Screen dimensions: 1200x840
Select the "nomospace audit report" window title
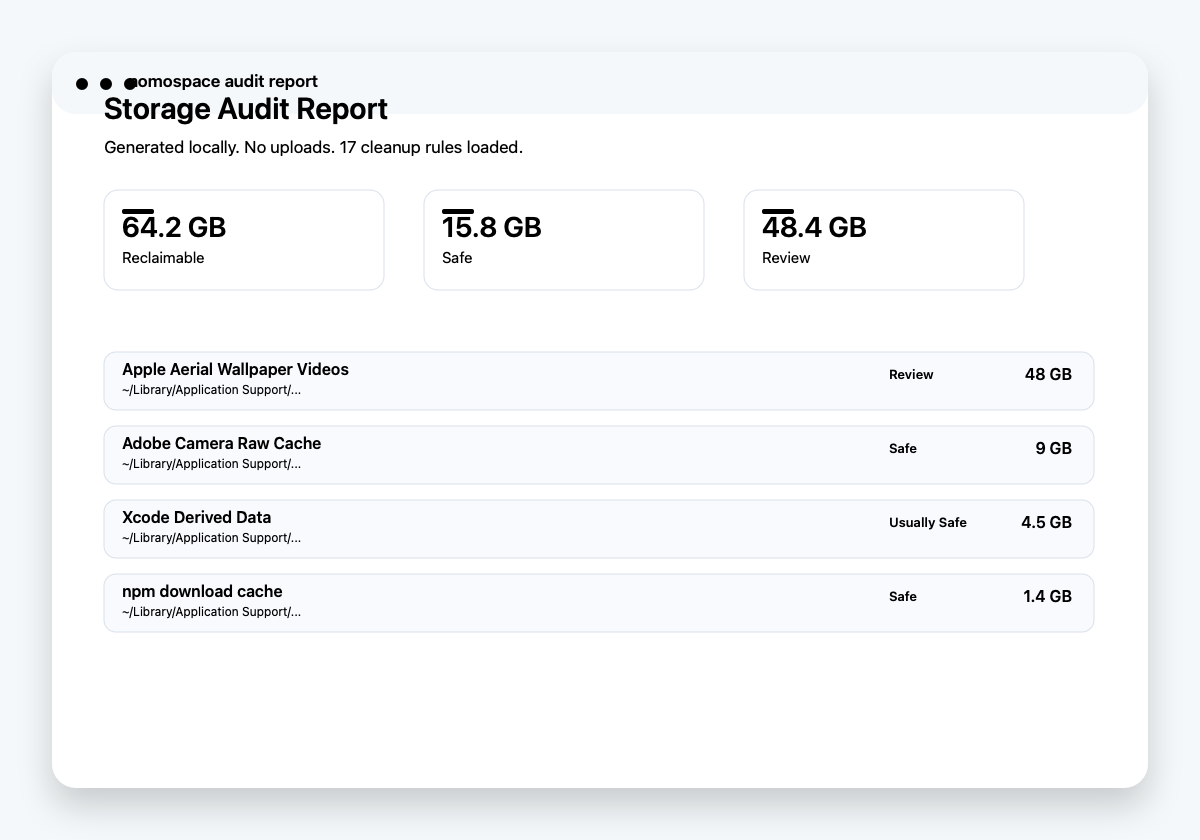point(224,81)
